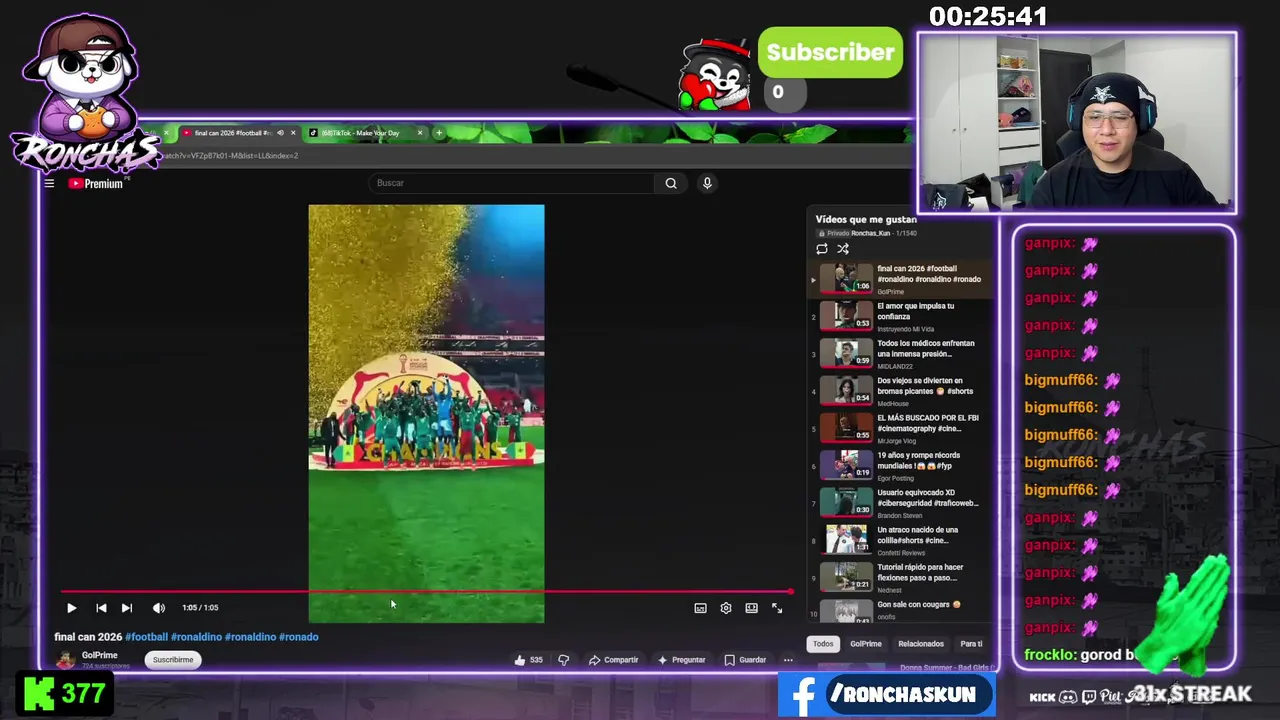Switch the player to theater mode
Screen dimensions: 1280x720
pos(752,608)
